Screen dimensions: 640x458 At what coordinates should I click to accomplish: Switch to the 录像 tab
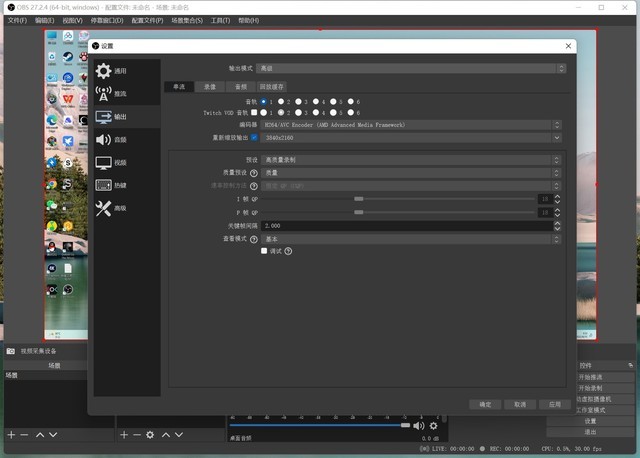point(210,87)
